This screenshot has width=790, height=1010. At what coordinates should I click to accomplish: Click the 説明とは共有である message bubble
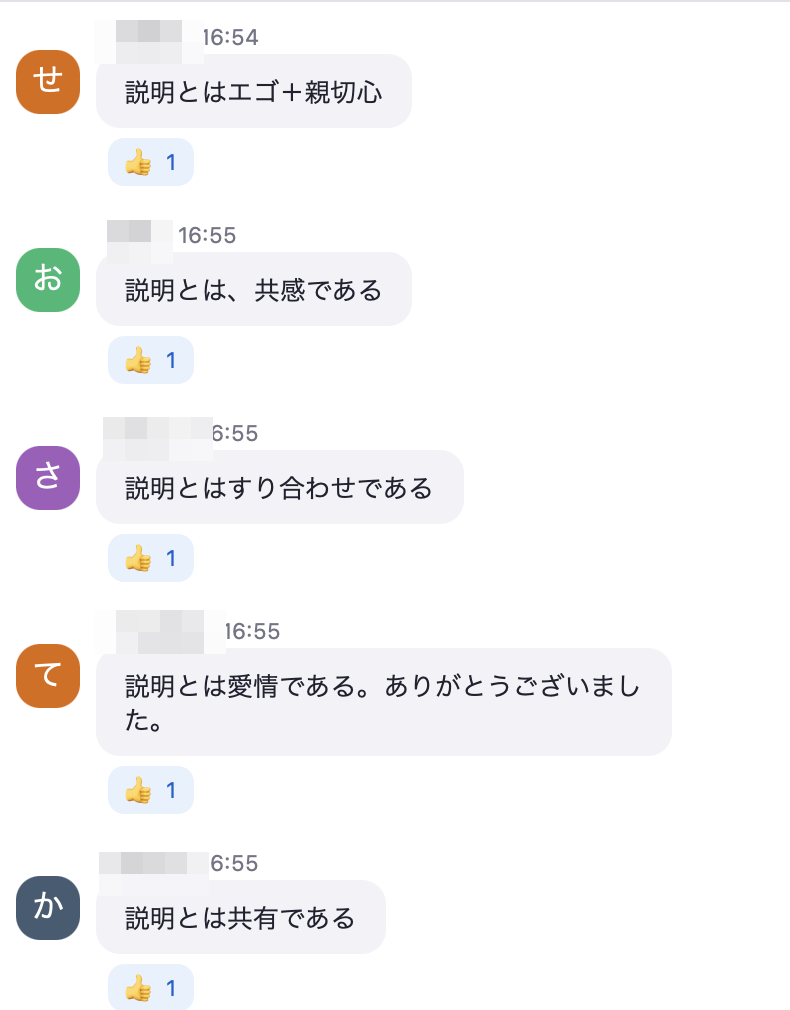coord(240,918)
